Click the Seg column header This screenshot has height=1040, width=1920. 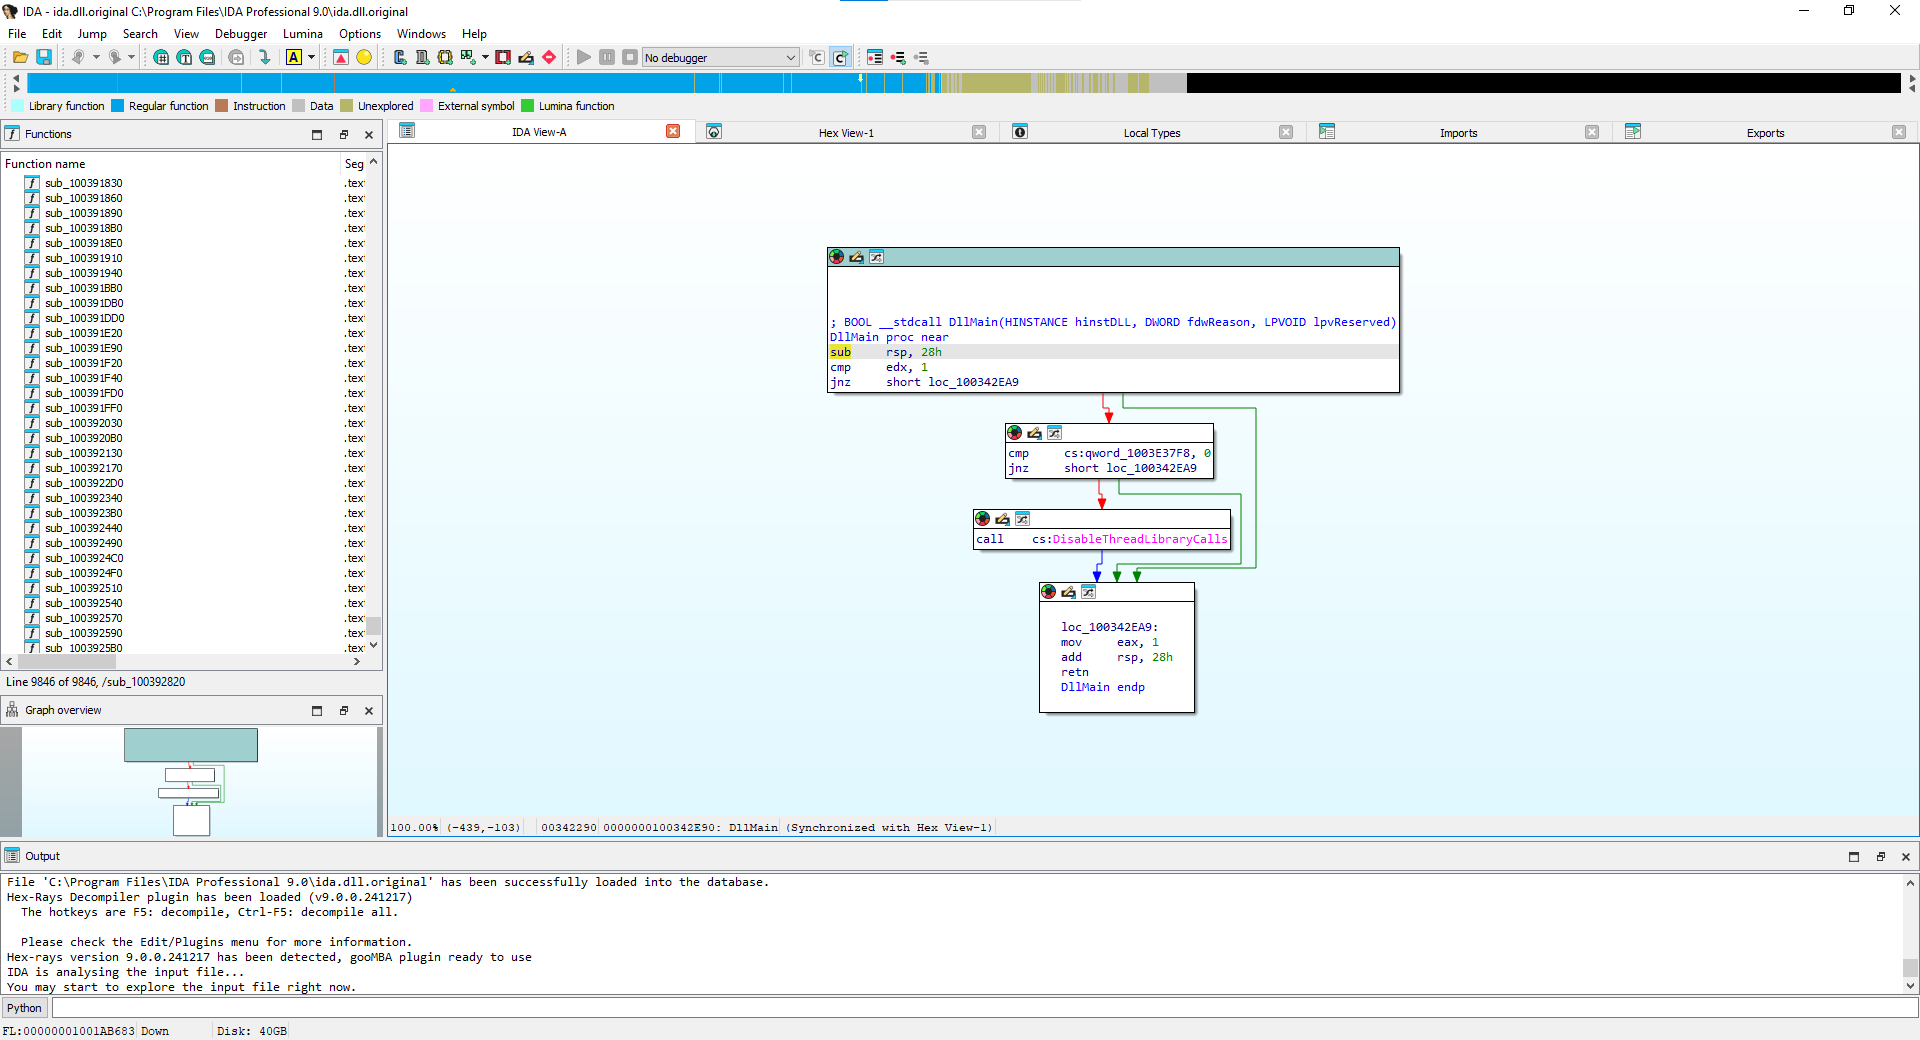point(354,163)
